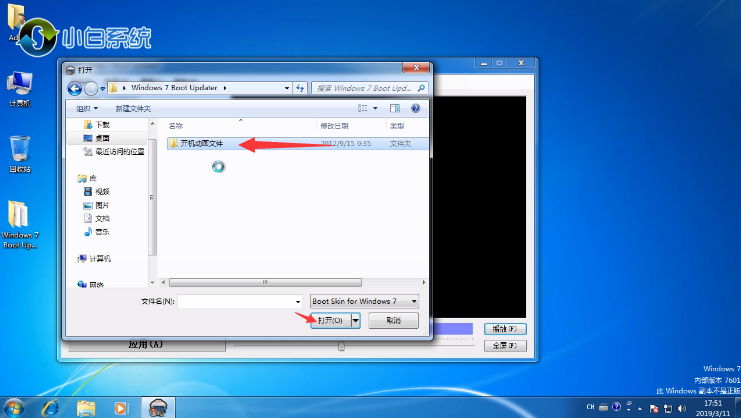741x418 pixels.
Task: Expand the arrow beside 打开 button
Action: [355, 320]
